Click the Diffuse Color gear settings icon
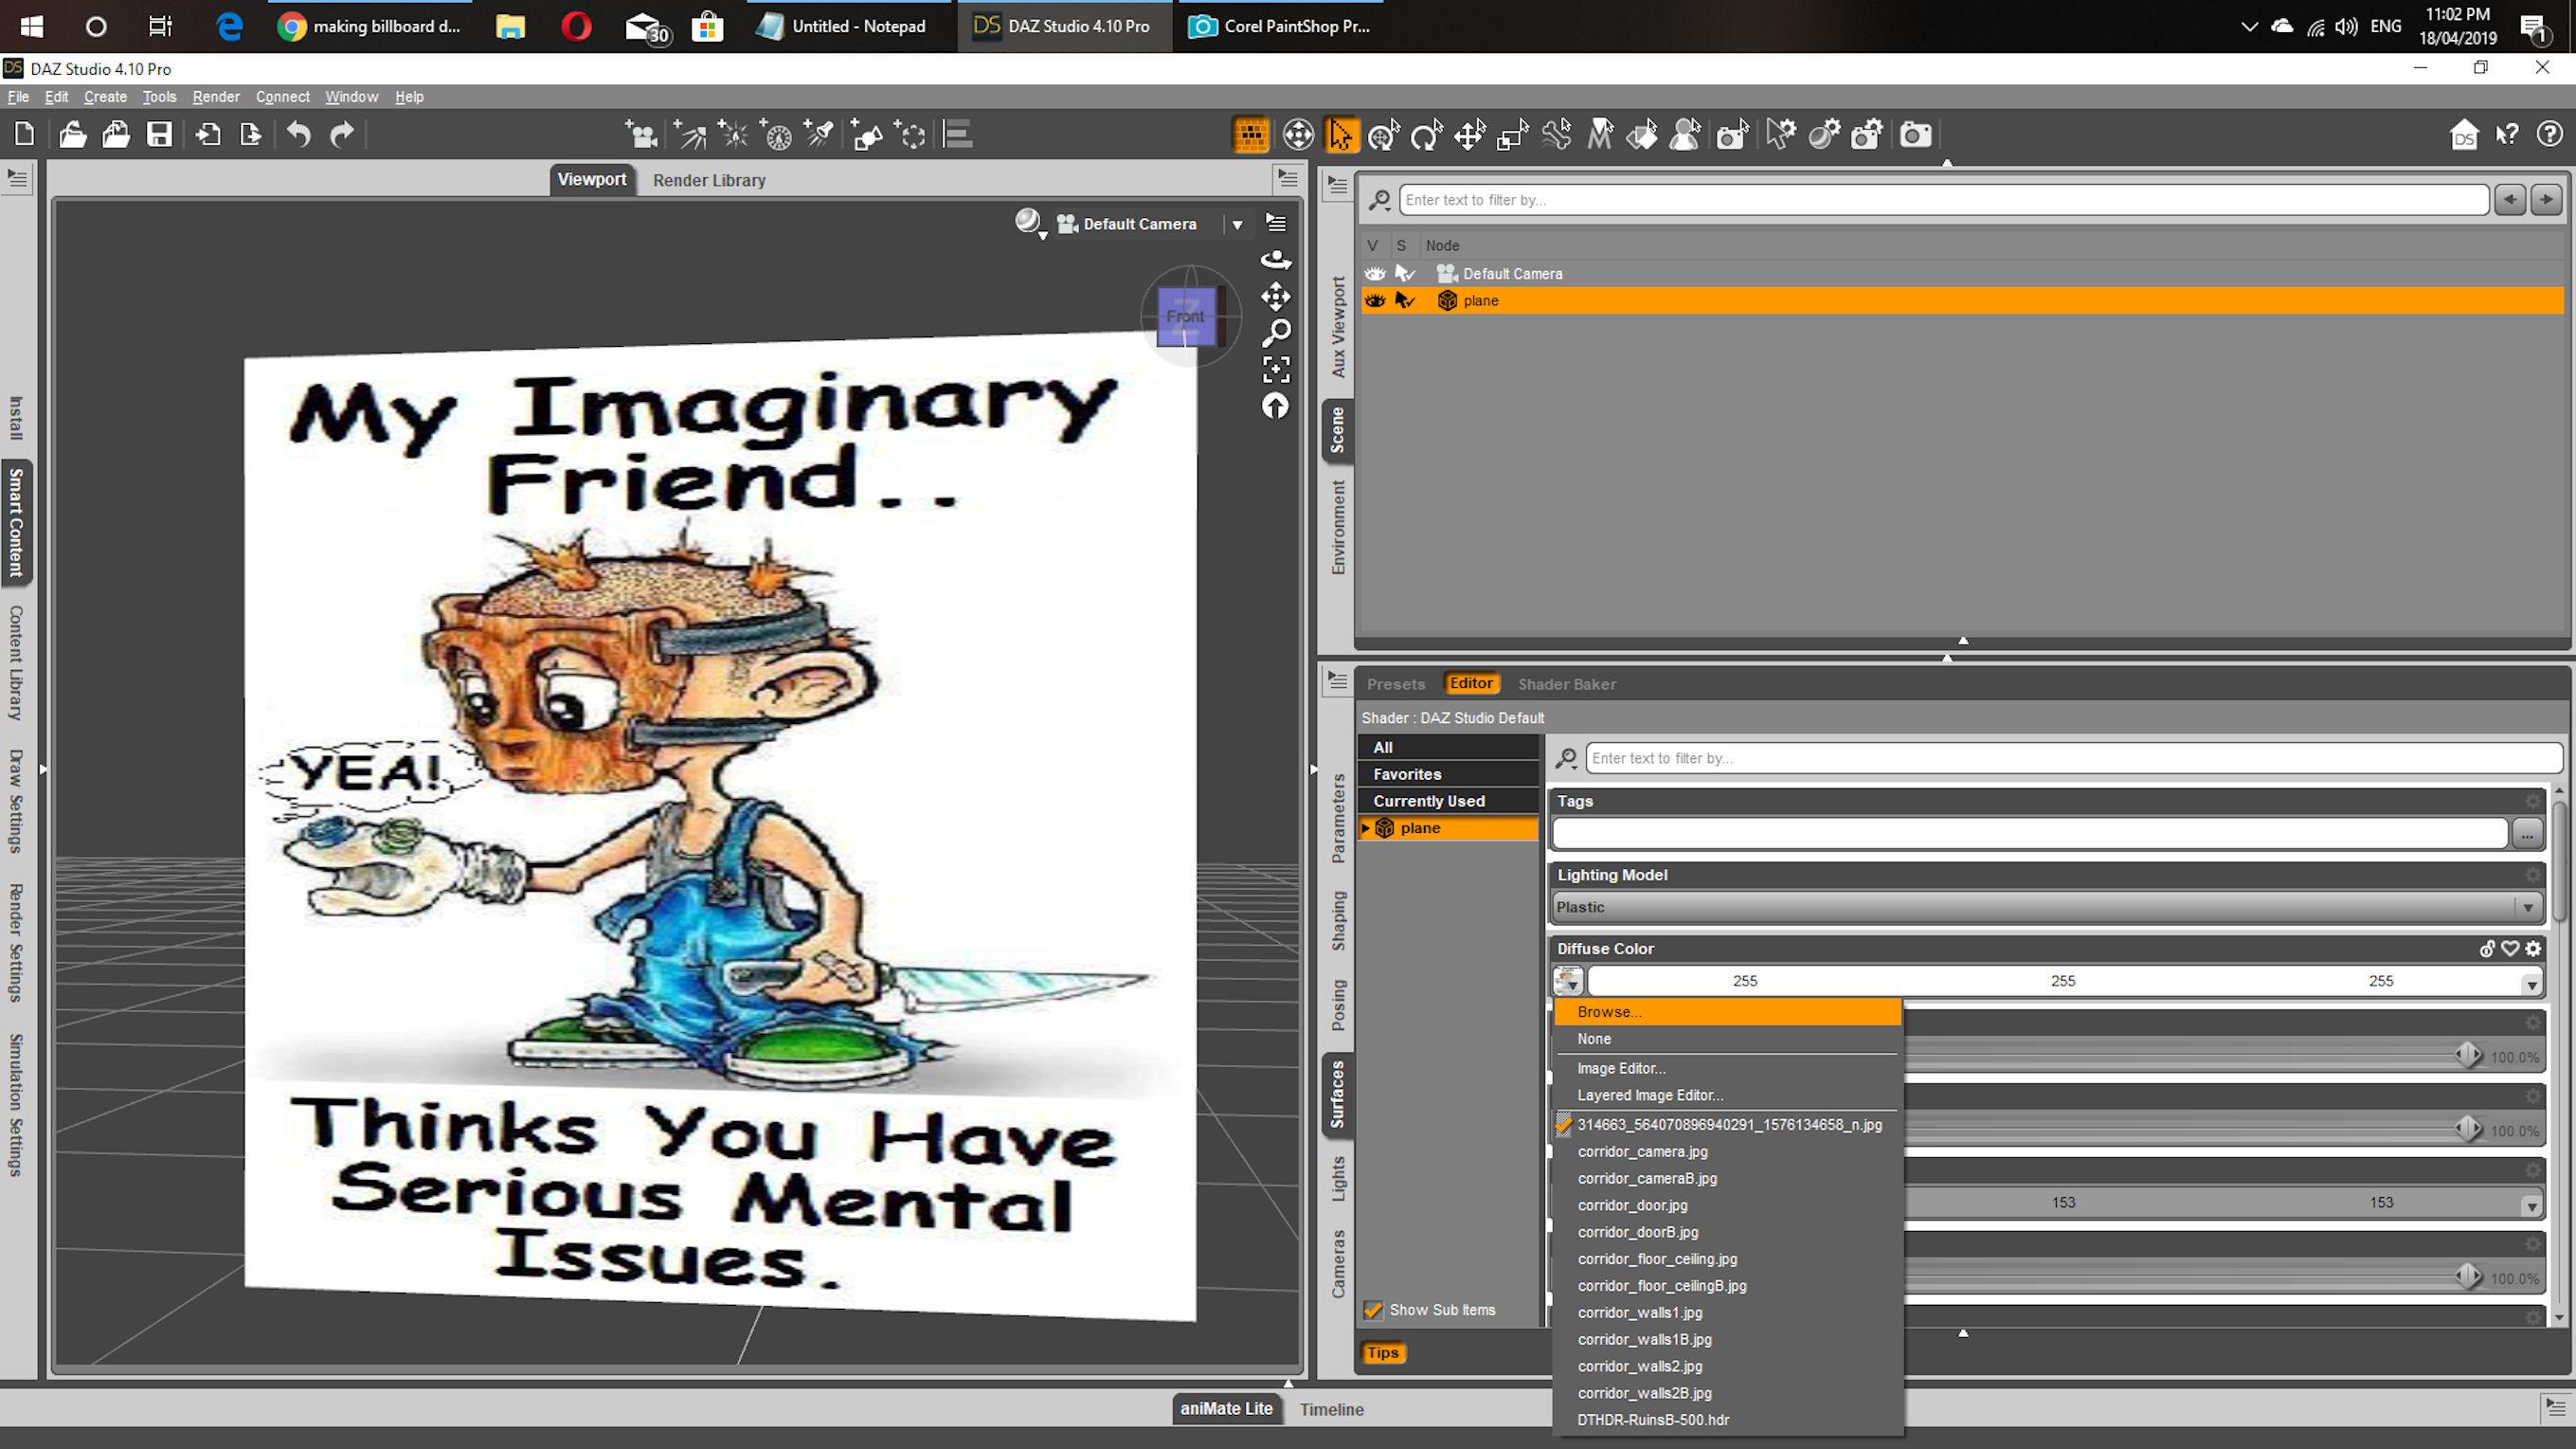Viewport: 2576px width, 1449px height. (2533, 948)
